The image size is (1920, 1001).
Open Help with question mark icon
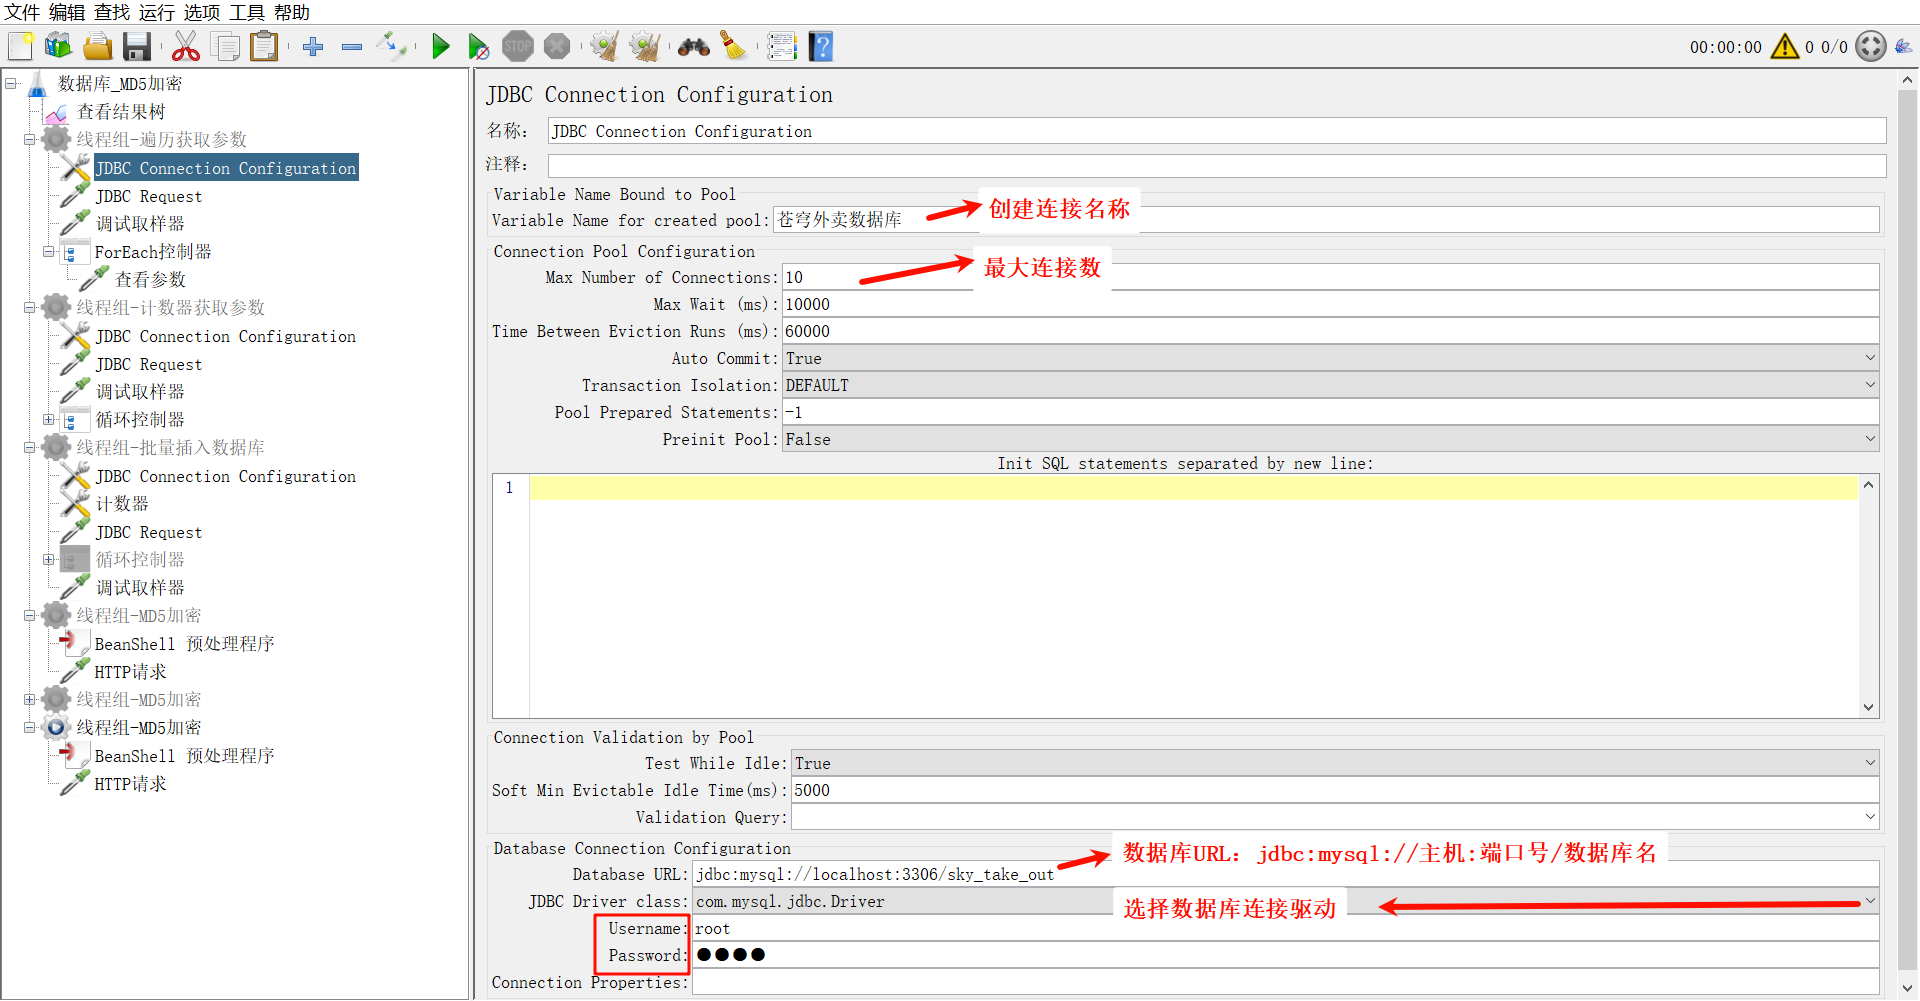click(x=821, y=46)
